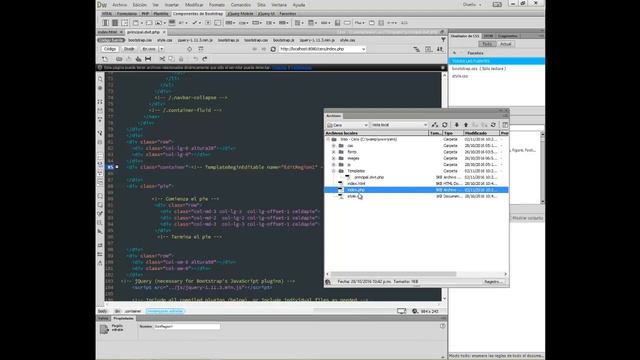Click the Undo arrow icon

(x=196, y=59)
